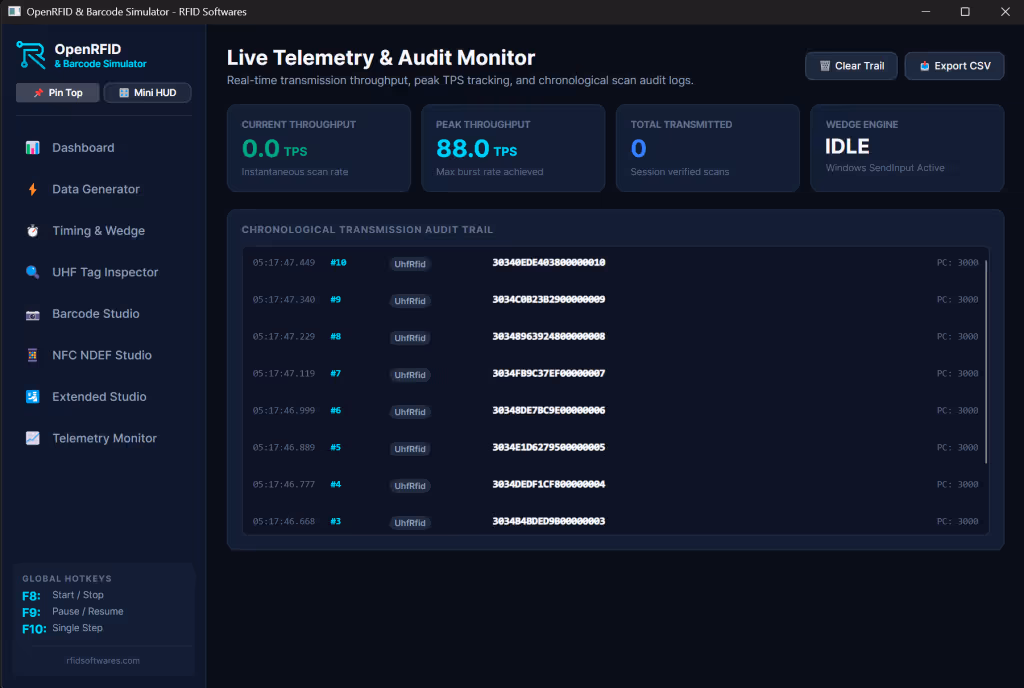Click the trash icon in Clear Trail
Viewport: 1024px width, 688px height.
click(x=825, y=66)
